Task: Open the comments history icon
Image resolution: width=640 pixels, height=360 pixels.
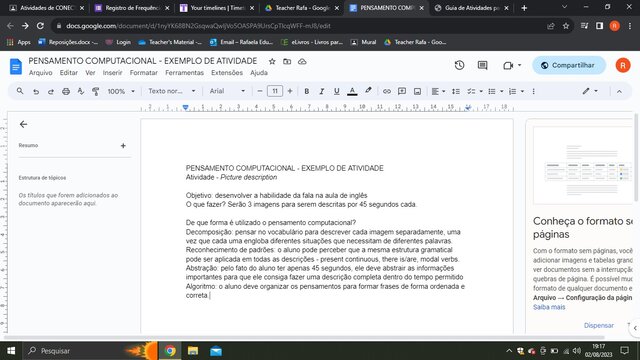Action: tap(482, 65)
